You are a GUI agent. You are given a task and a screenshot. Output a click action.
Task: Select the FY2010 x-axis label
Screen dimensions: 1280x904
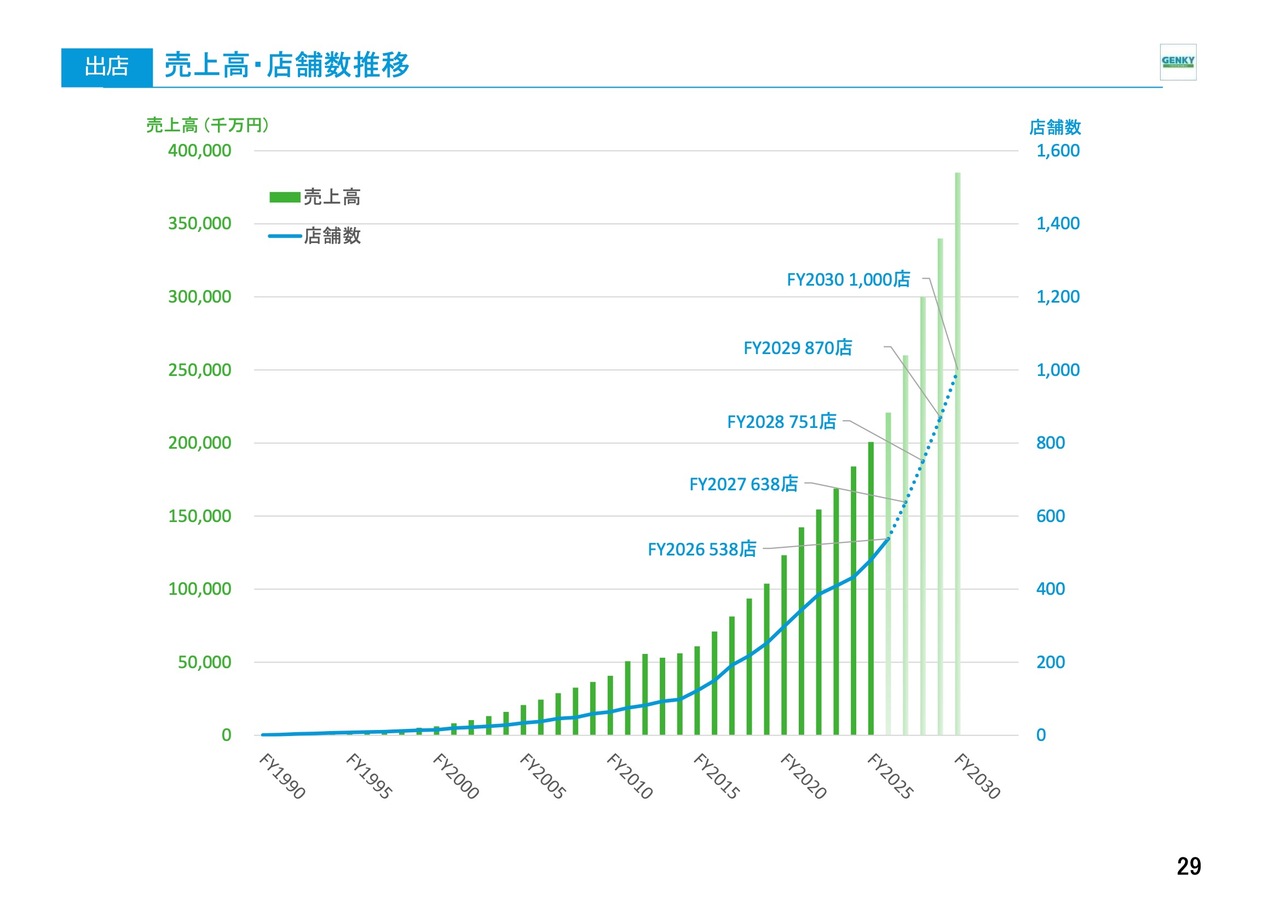point(632,778)
